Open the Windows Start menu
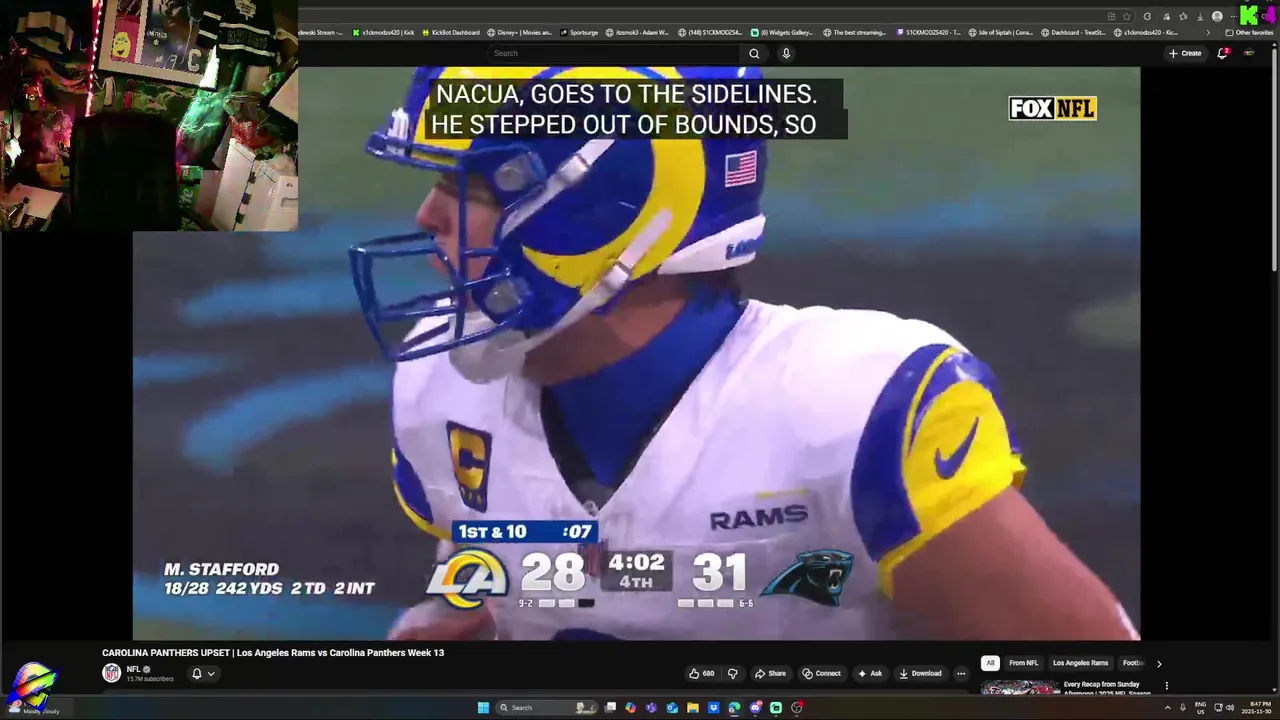 tap(483, 707)
